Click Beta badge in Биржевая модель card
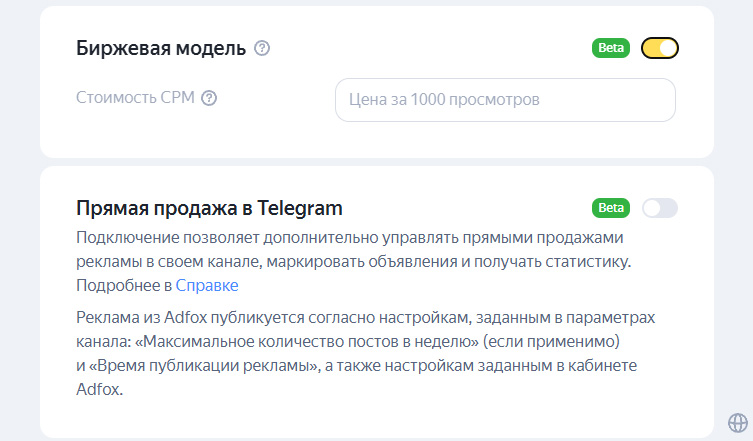Screen dimensions: 753x441 610,48
